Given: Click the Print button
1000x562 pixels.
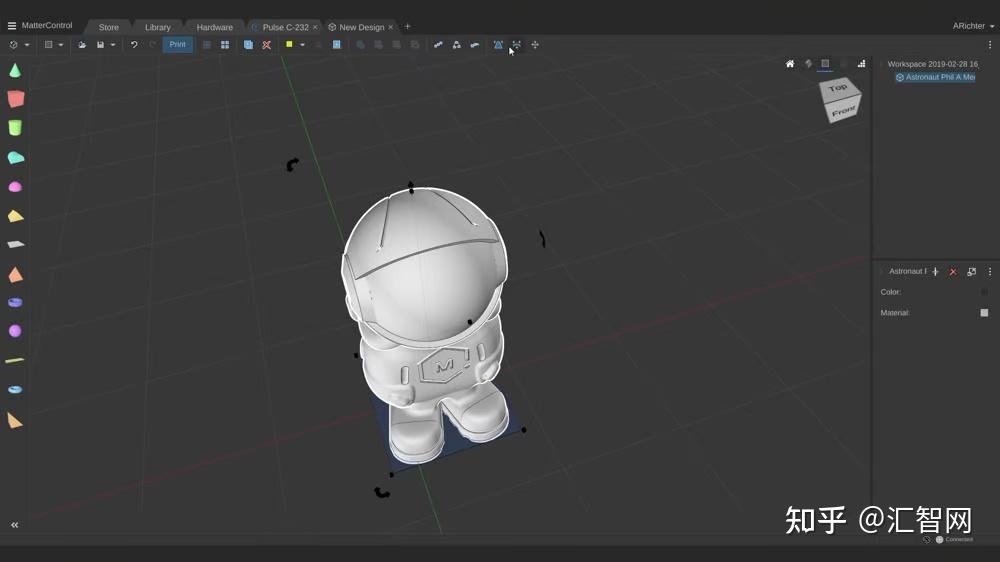Looking at the screenshot, I should pos(177,45).
